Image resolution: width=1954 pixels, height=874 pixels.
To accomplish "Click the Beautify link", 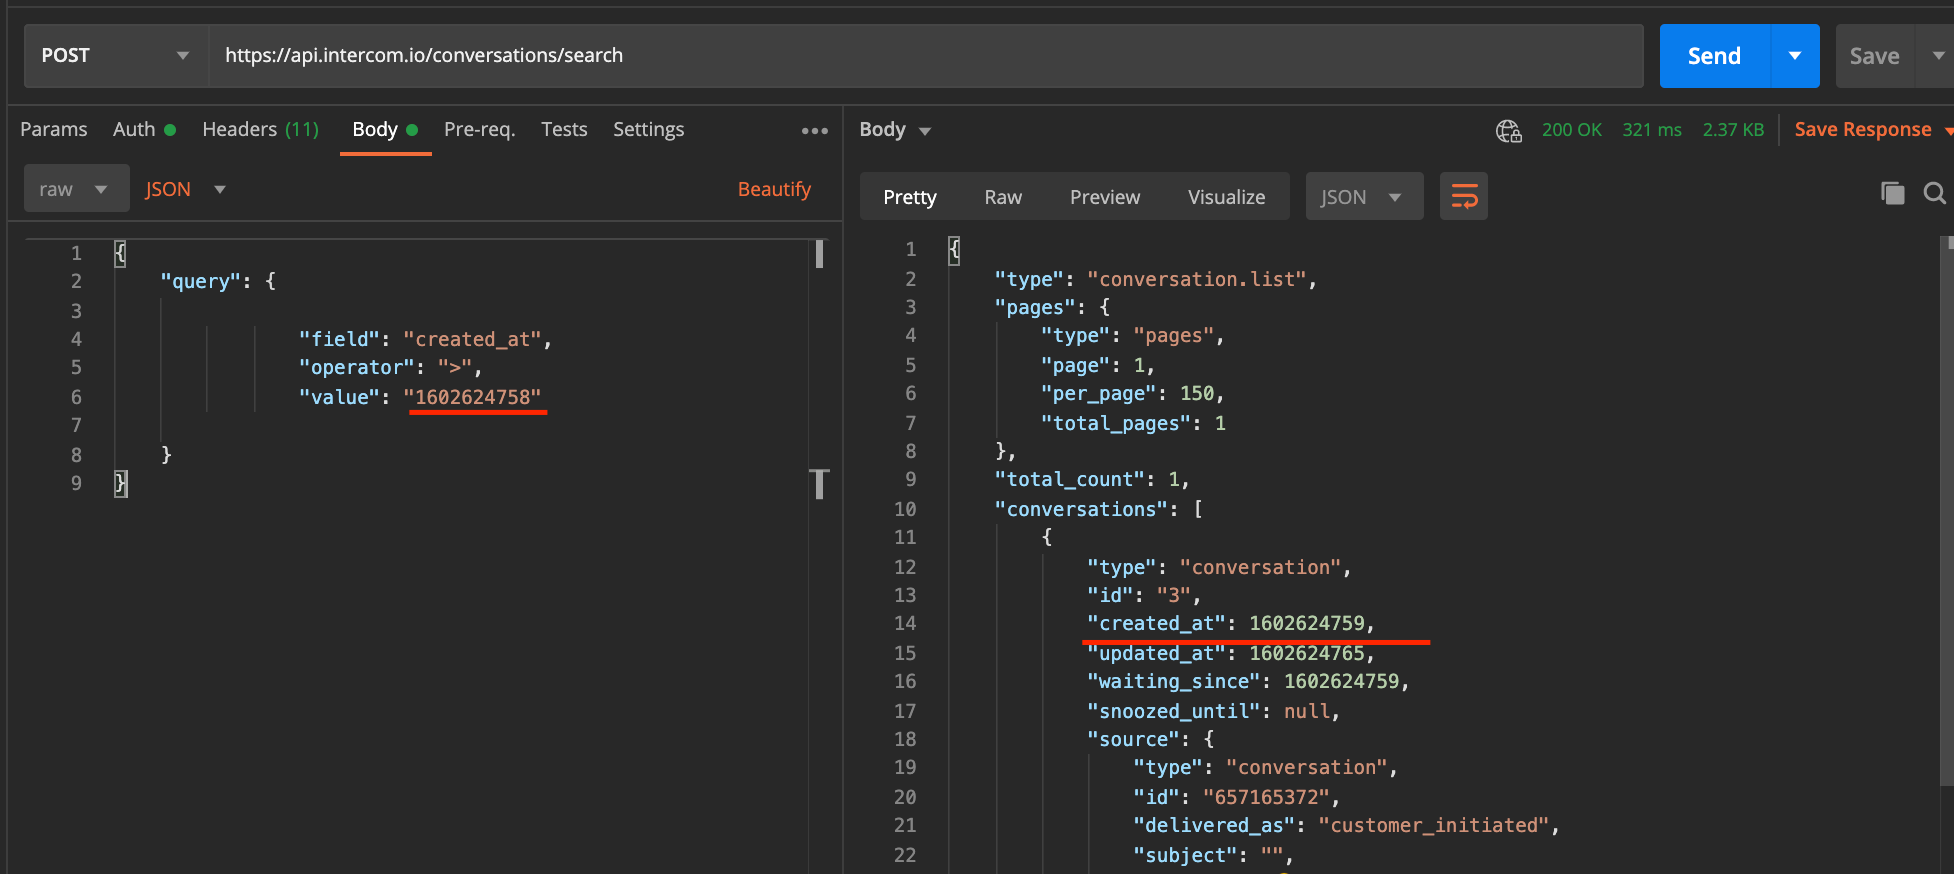I will tap(774, 189).
